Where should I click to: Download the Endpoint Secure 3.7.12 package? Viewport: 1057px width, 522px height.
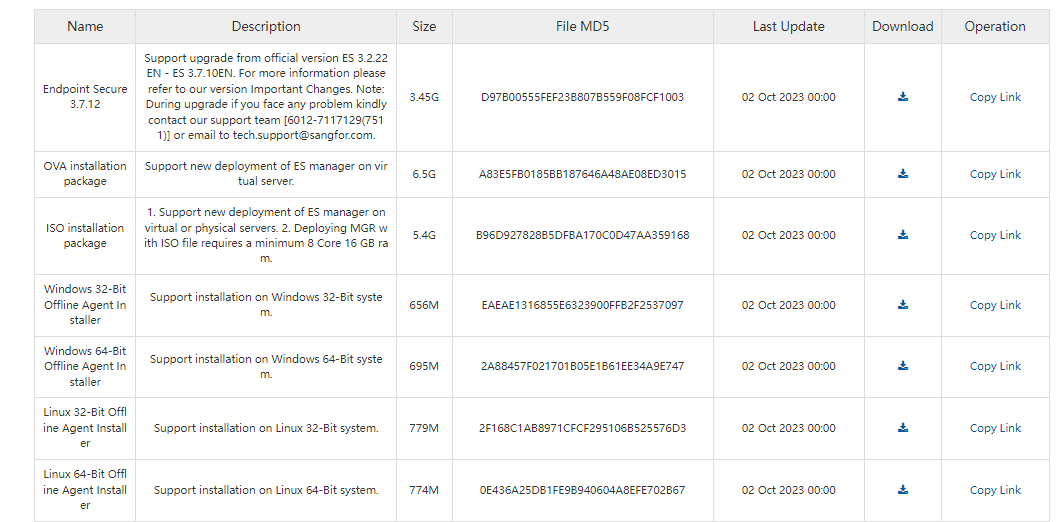[x=903, y=97]
